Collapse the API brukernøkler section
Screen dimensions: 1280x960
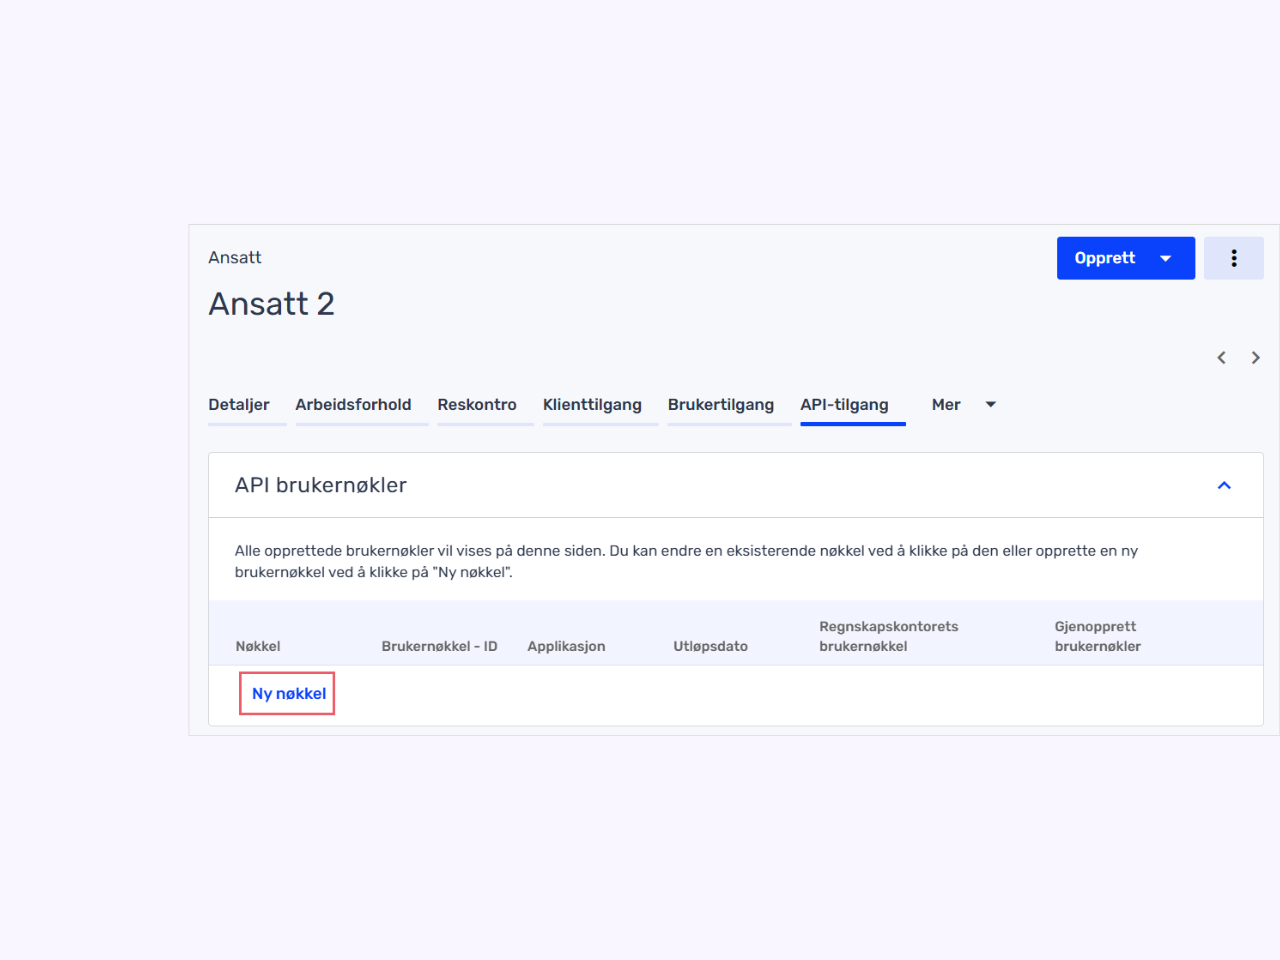coord(1224,485)
